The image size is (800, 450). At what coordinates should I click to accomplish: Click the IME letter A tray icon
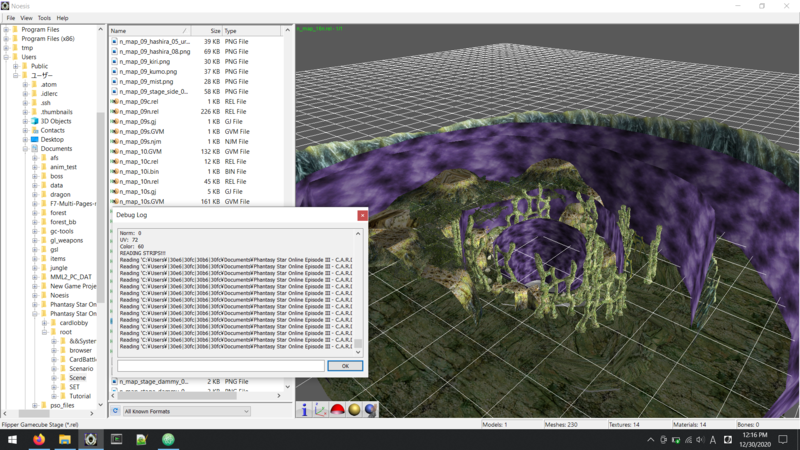(713, 439)
